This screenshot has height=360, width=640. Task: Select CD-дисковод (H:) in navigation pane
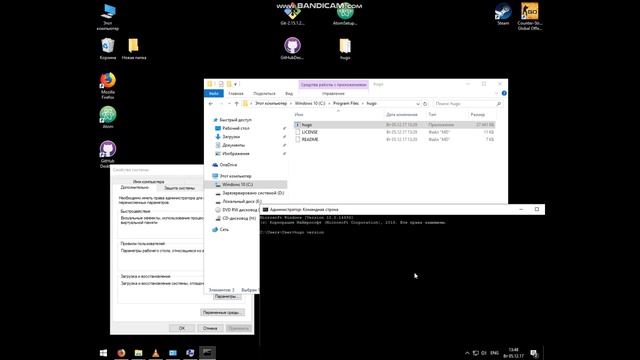point(236,218)
